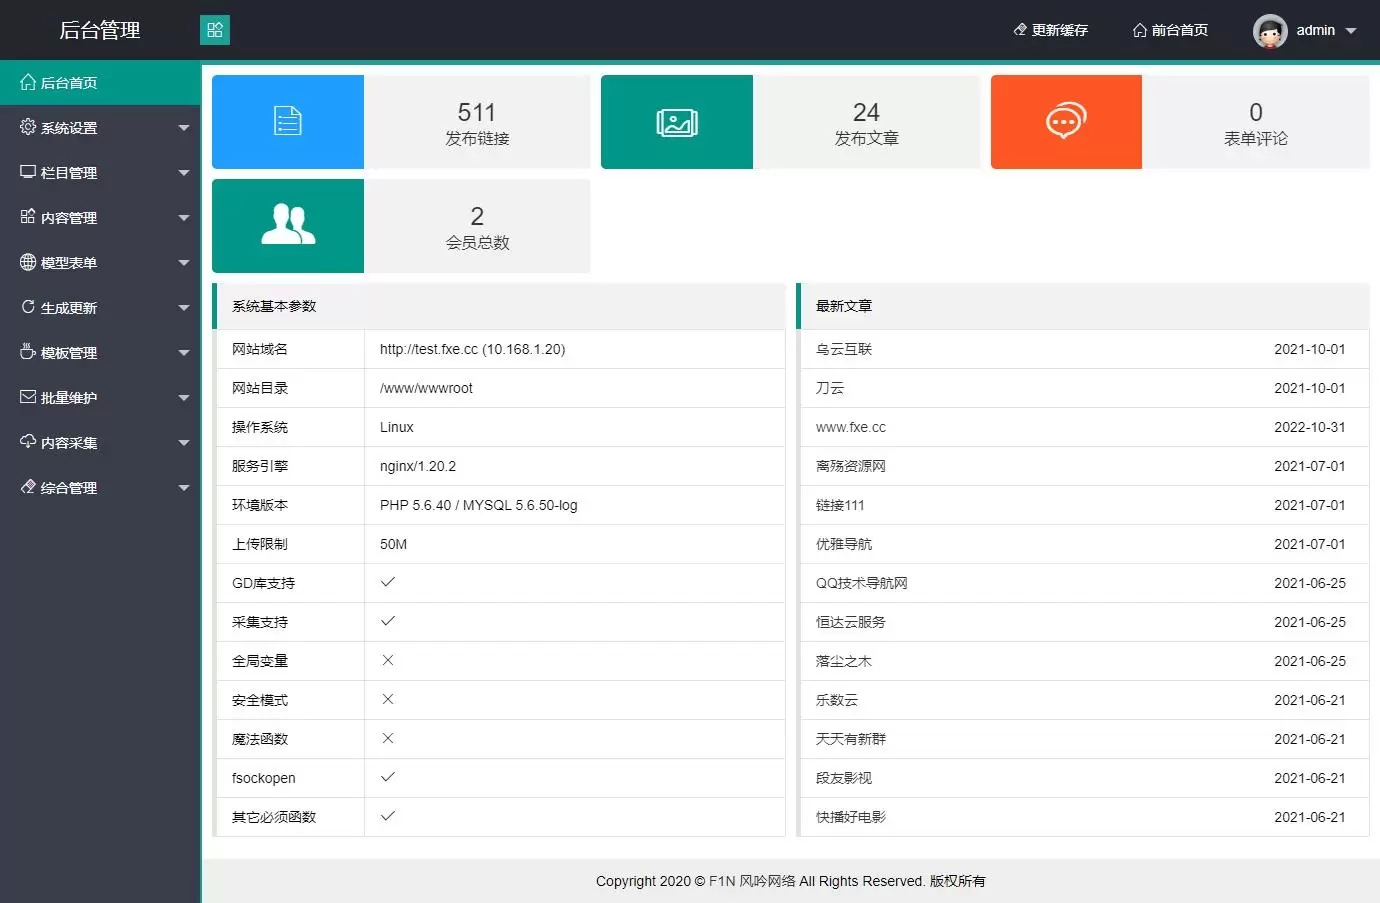Open the 模型表单 menu label
The height and width of the screenshot is (903, 1380).
(x=69, y=263)
